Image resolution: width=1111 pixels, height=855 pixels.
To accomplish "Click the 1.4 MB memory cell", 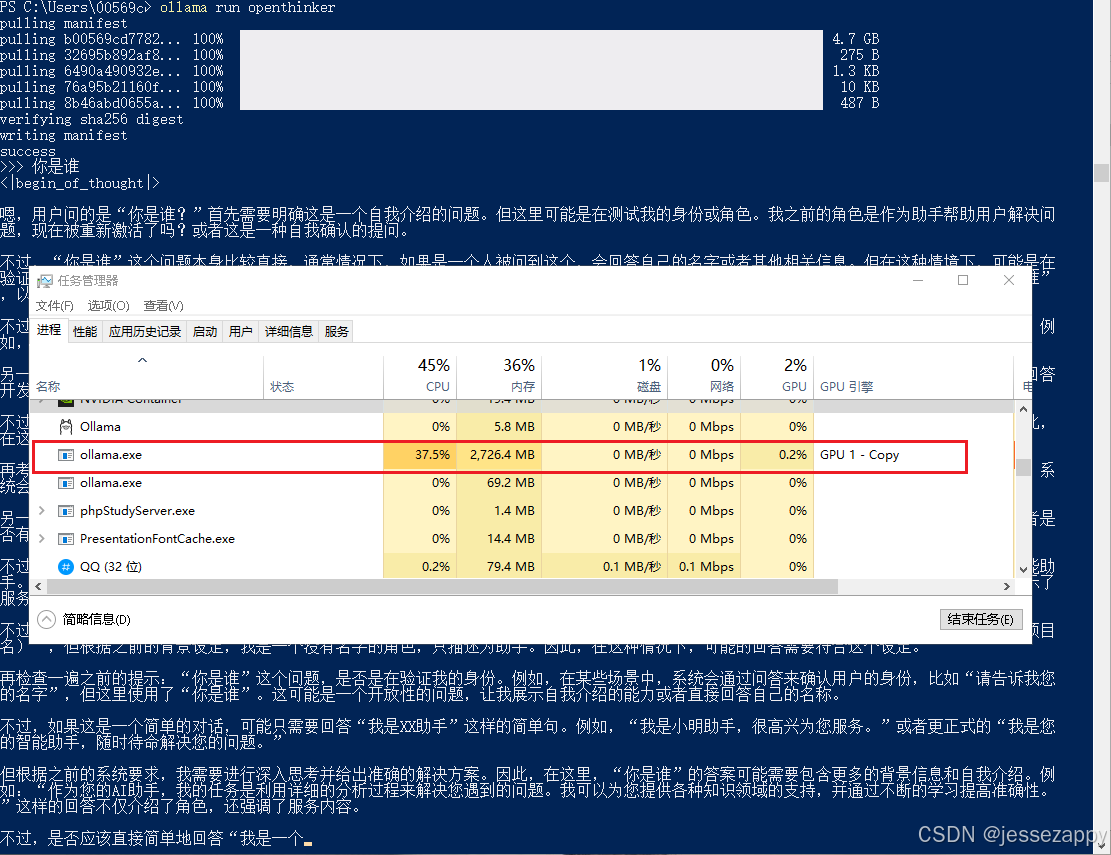I will pyautogui.click(x=499, y=511).
